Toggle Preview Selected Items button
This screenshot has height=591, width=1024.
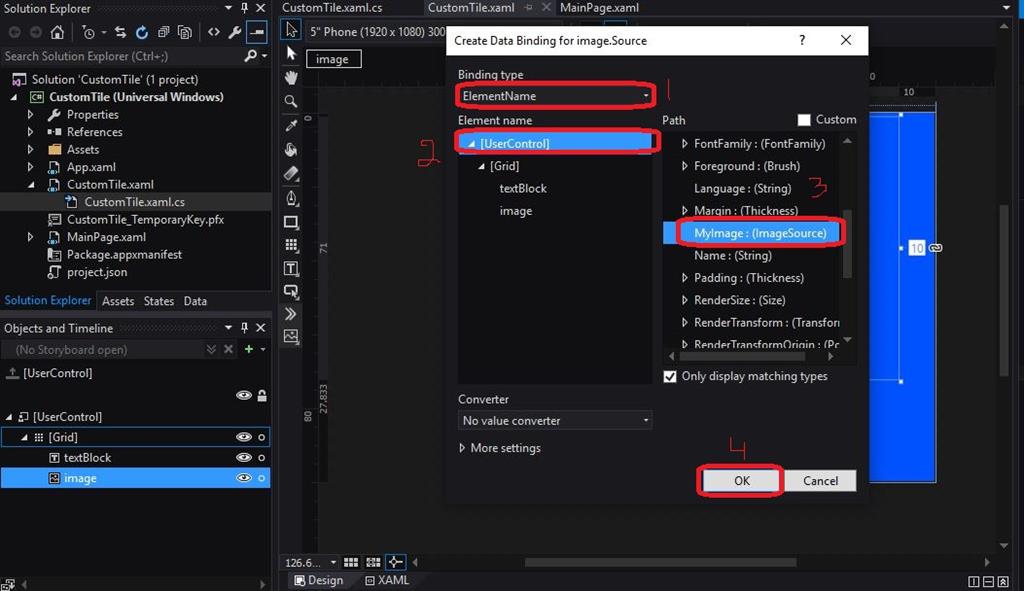(x=257, y=32)
